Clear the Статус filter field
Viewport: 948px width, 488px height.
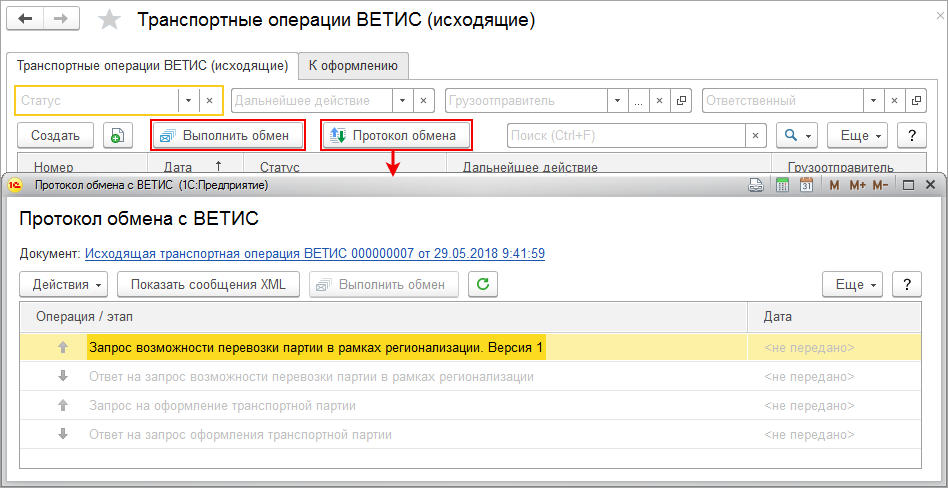pyautogui.click(x=210, y=101)
